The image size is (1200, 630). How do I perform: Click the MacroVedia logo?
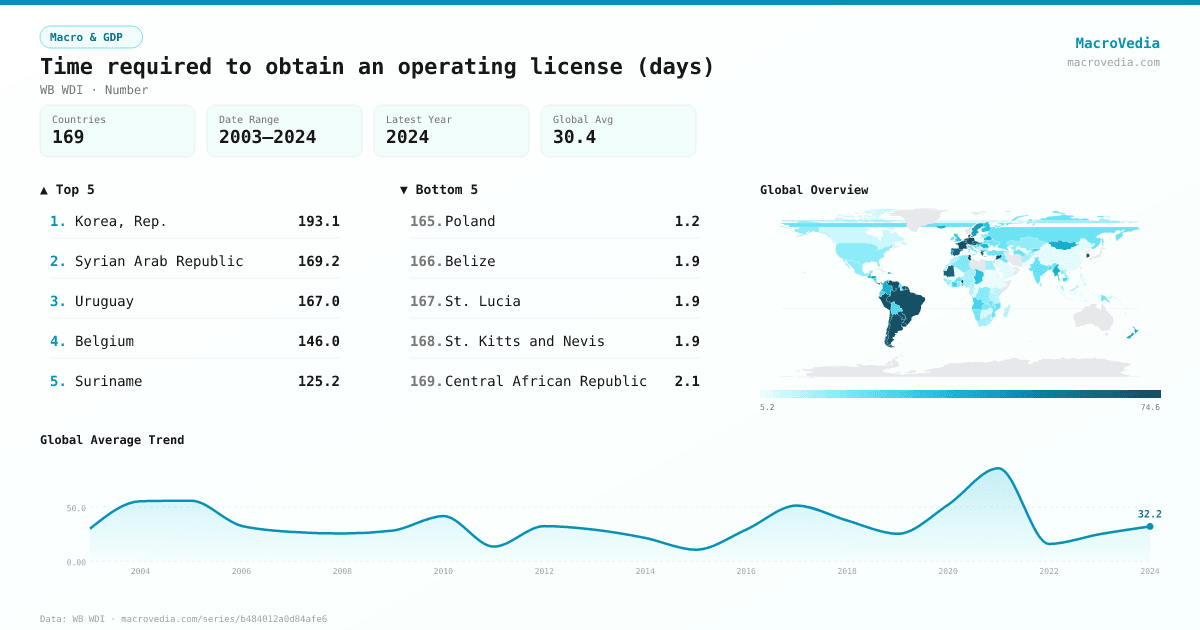tap(1117, 42)
